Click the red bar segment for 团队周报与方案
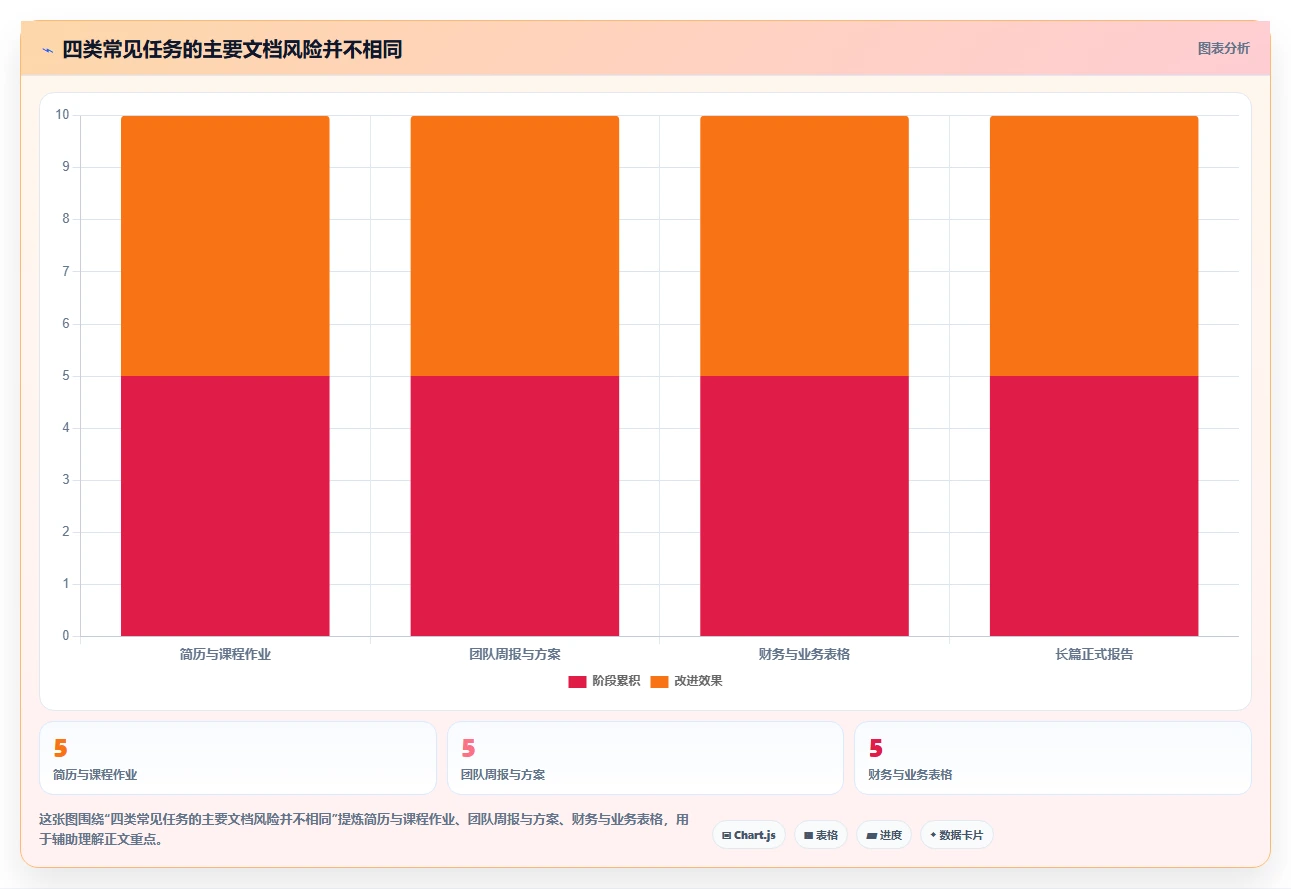1291x889 pixels. pos(515,506)
